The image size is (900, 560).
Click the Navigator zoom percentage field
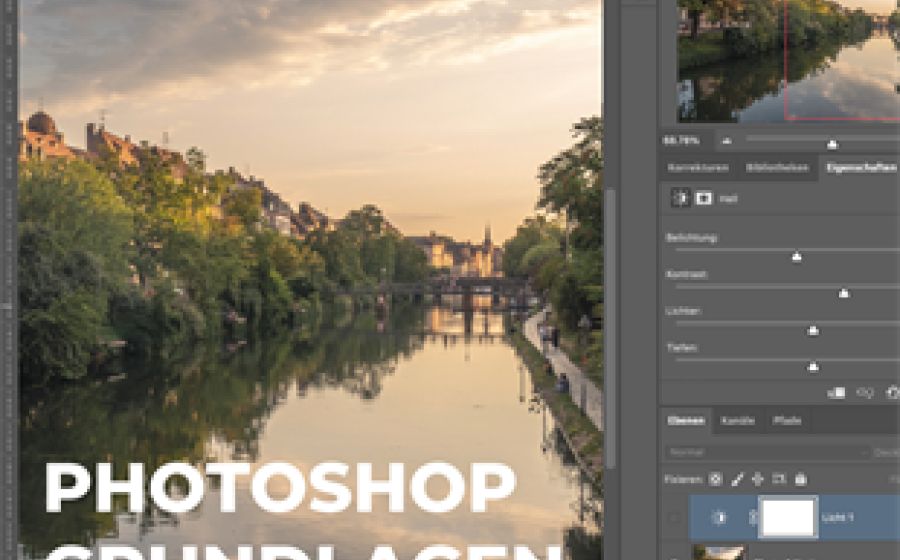coord(682,141)
